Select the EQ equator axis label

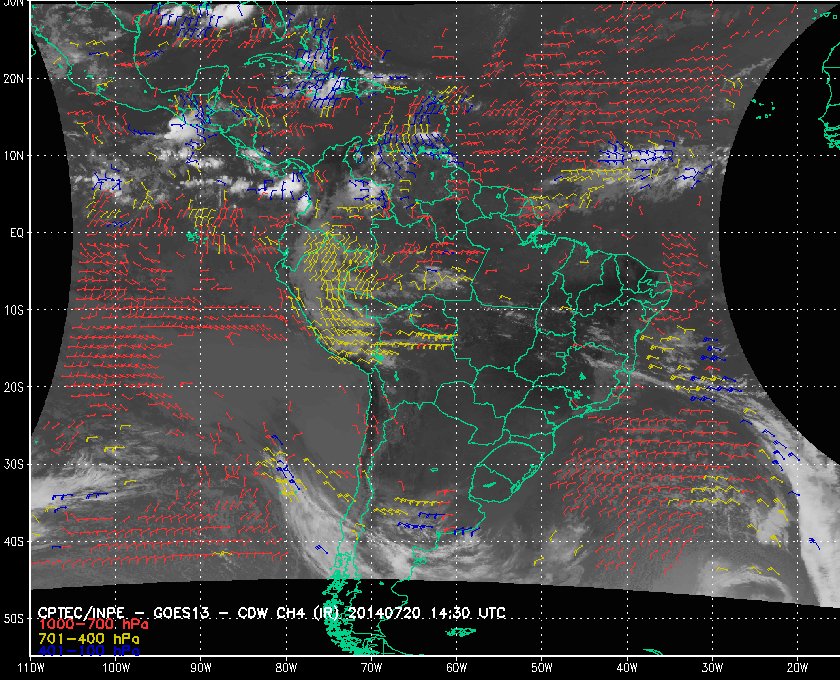(17, 233)
